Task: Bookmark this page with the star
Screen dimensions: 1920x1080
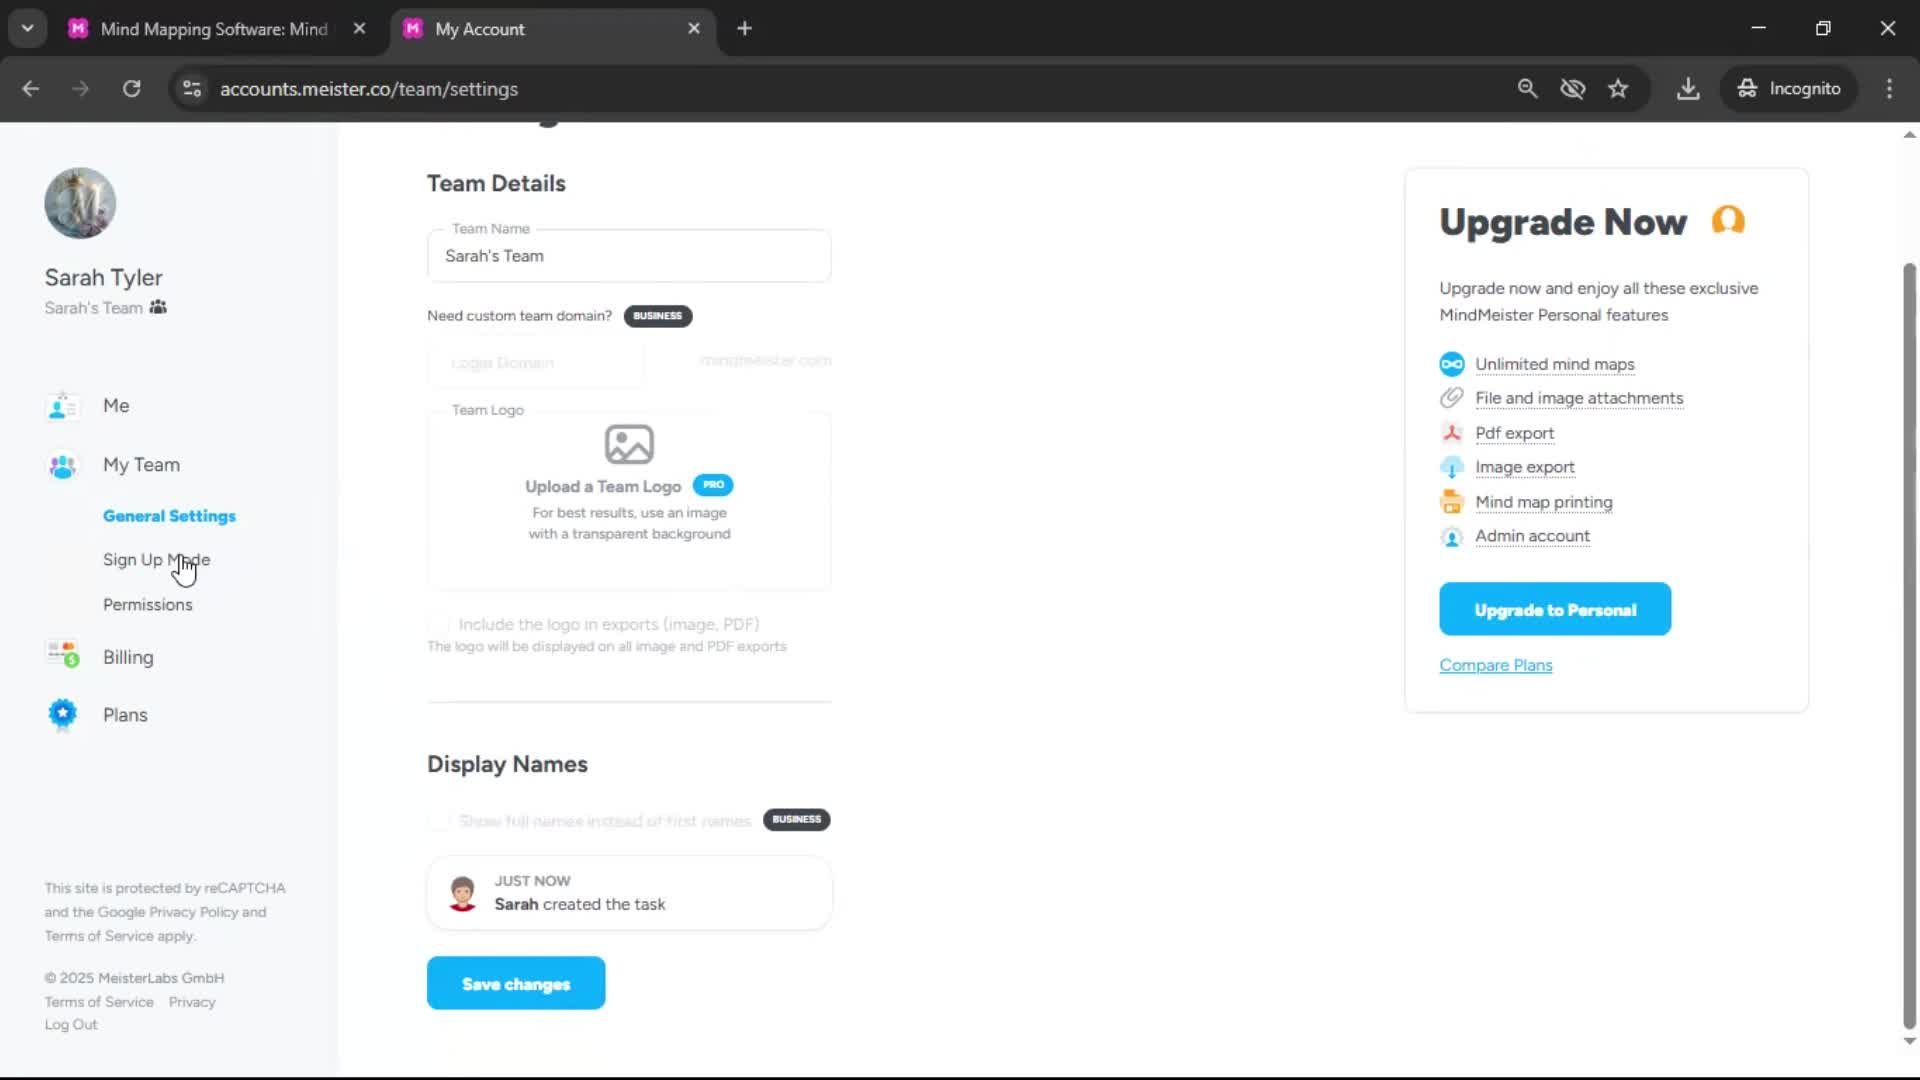Action: (x=1618, y=89)
